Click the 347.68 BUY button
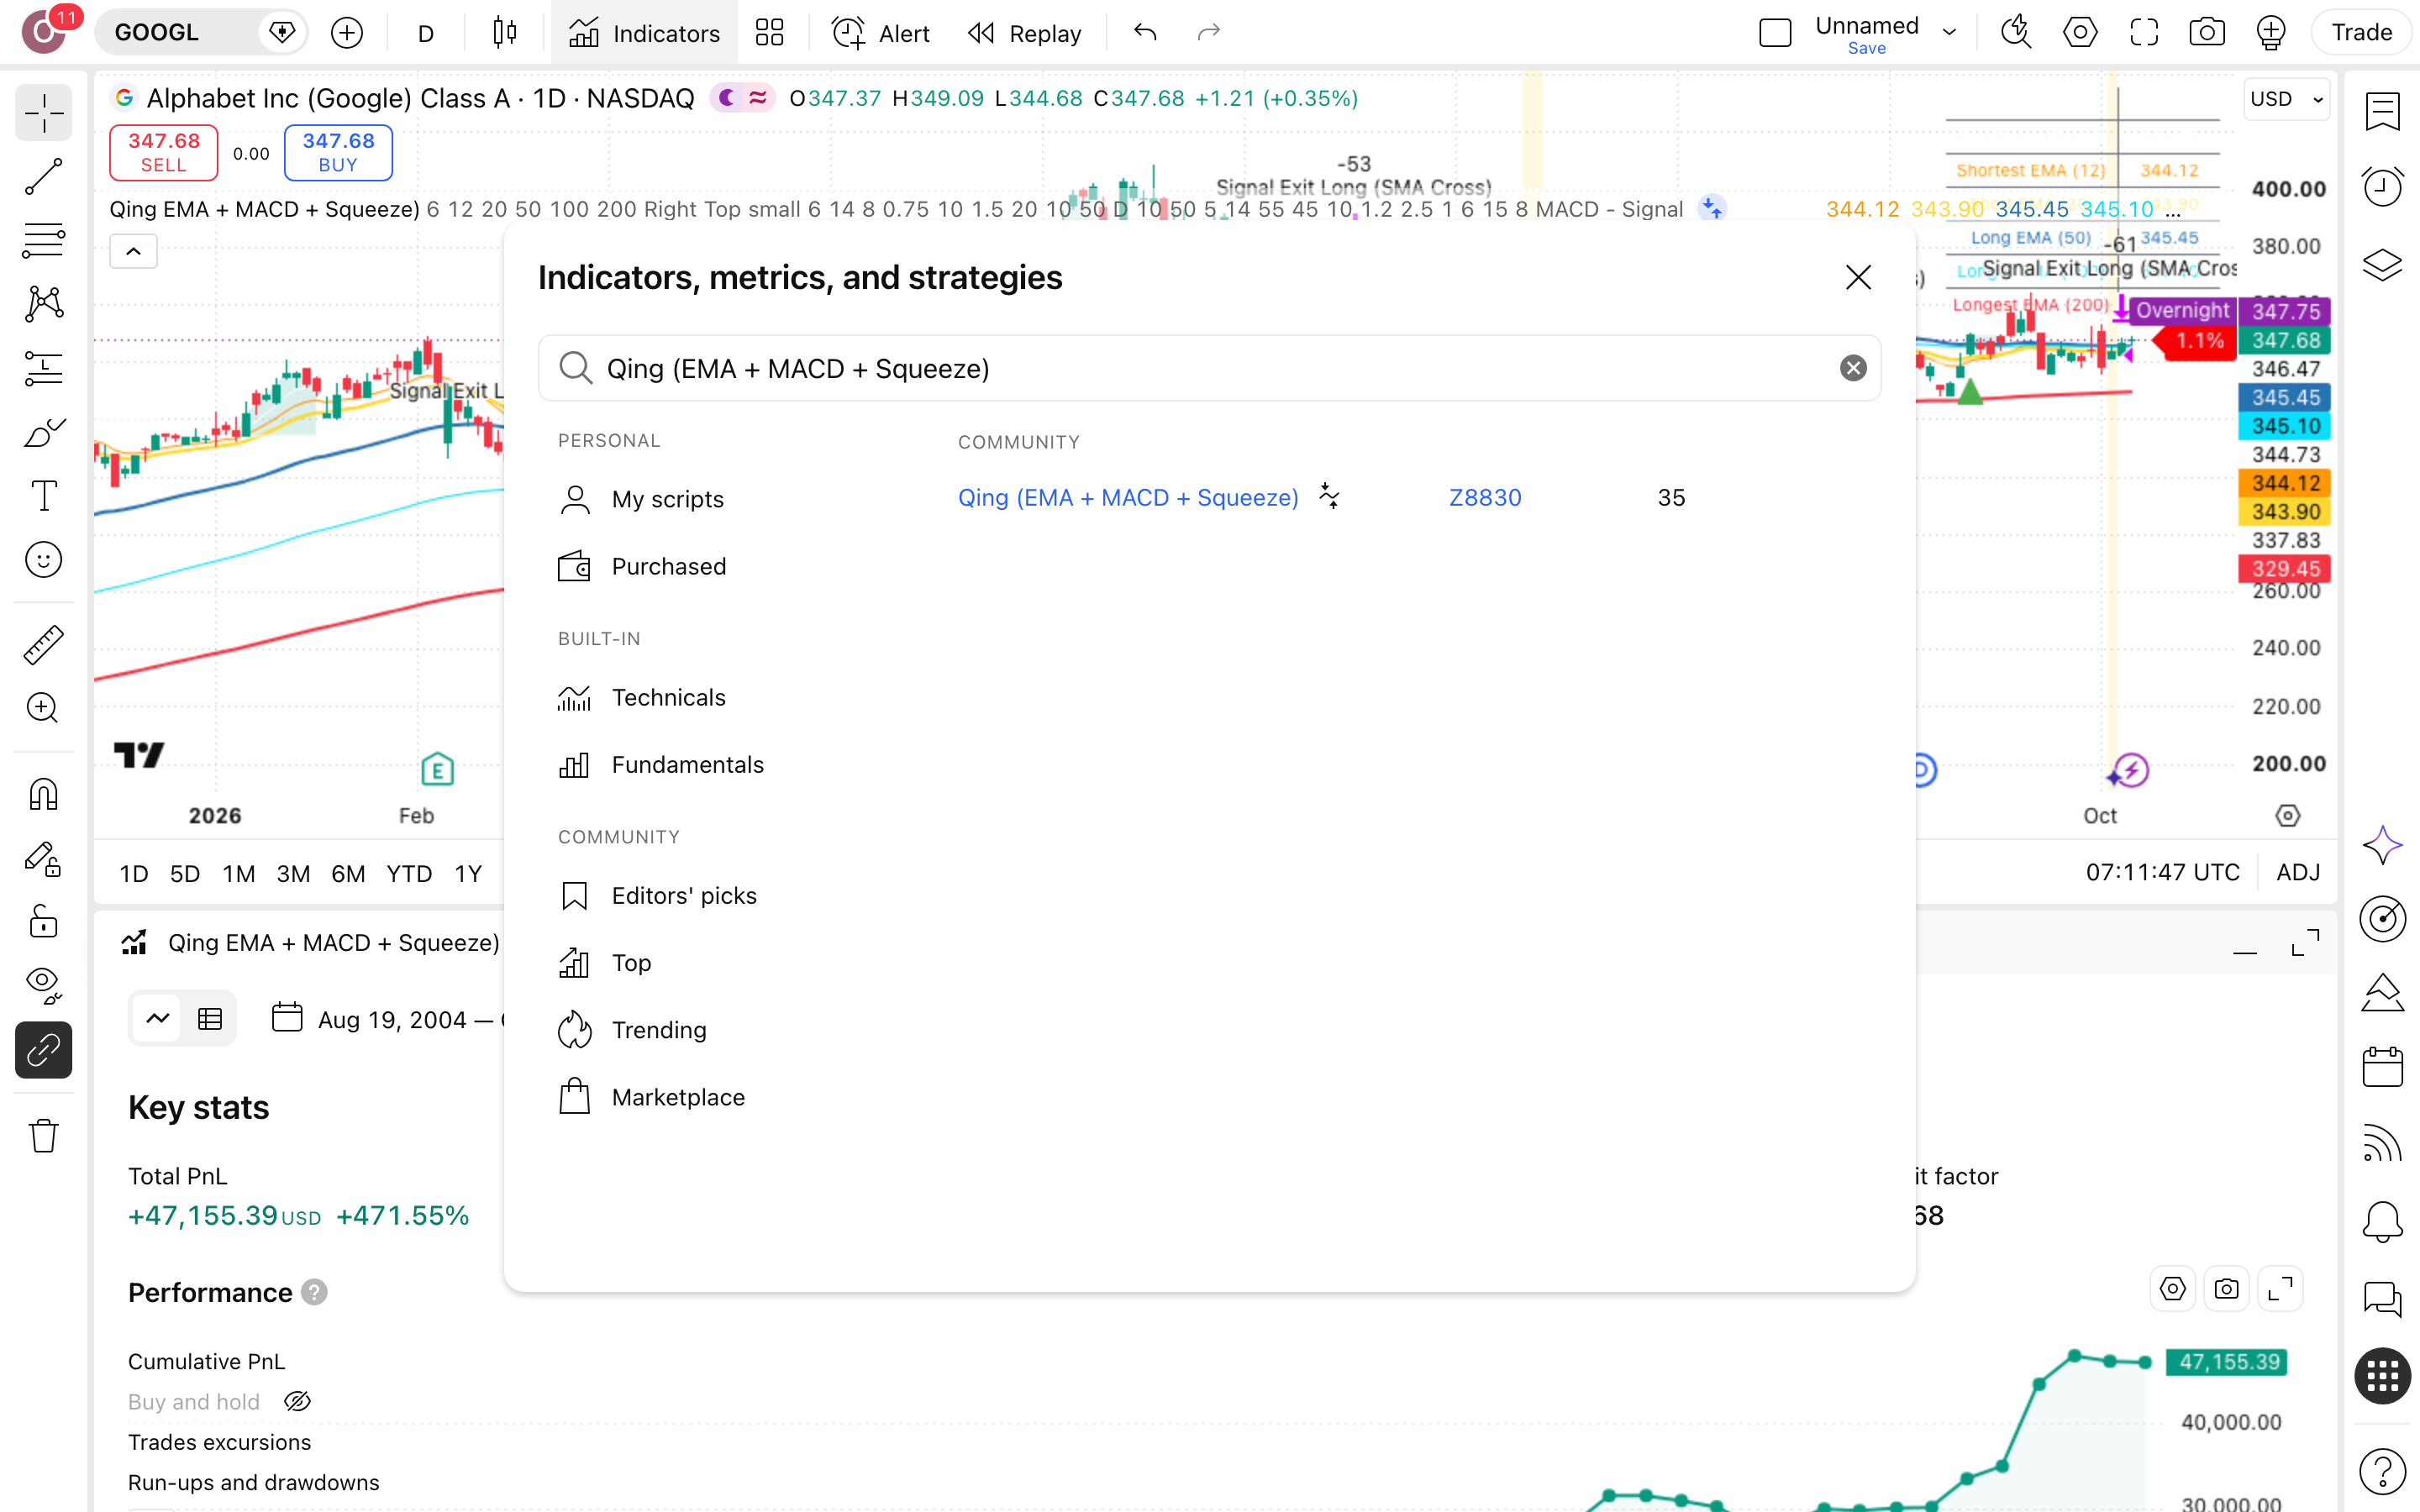 [x=338, y=152]
